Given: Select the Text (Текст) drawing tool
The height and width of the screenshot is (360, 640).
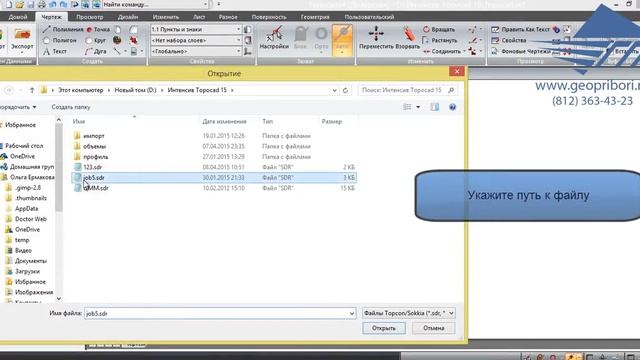Looking at the screenshot, I should tap(55, 51).
